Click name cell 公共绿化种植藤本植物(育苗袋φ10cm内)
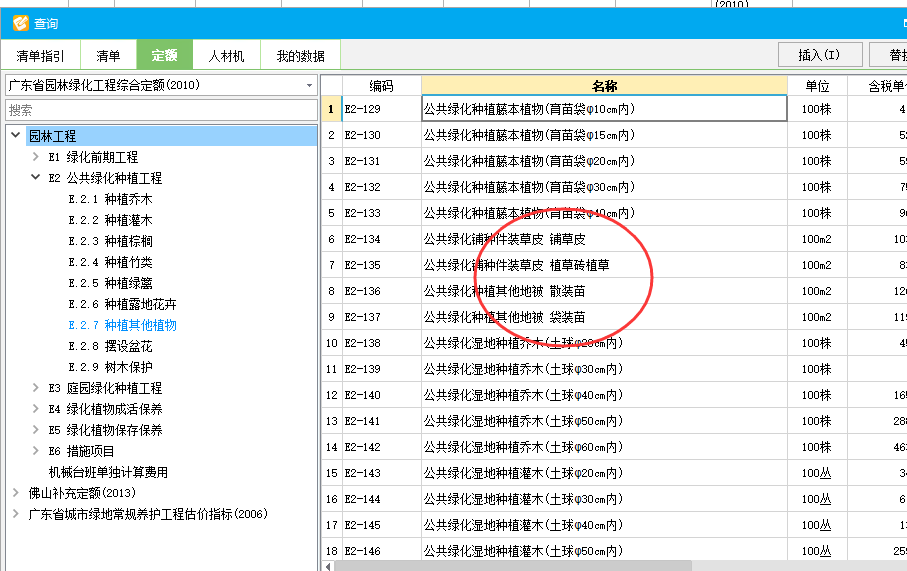The width and height of the screenshot is (907, 571). point(604,109)
